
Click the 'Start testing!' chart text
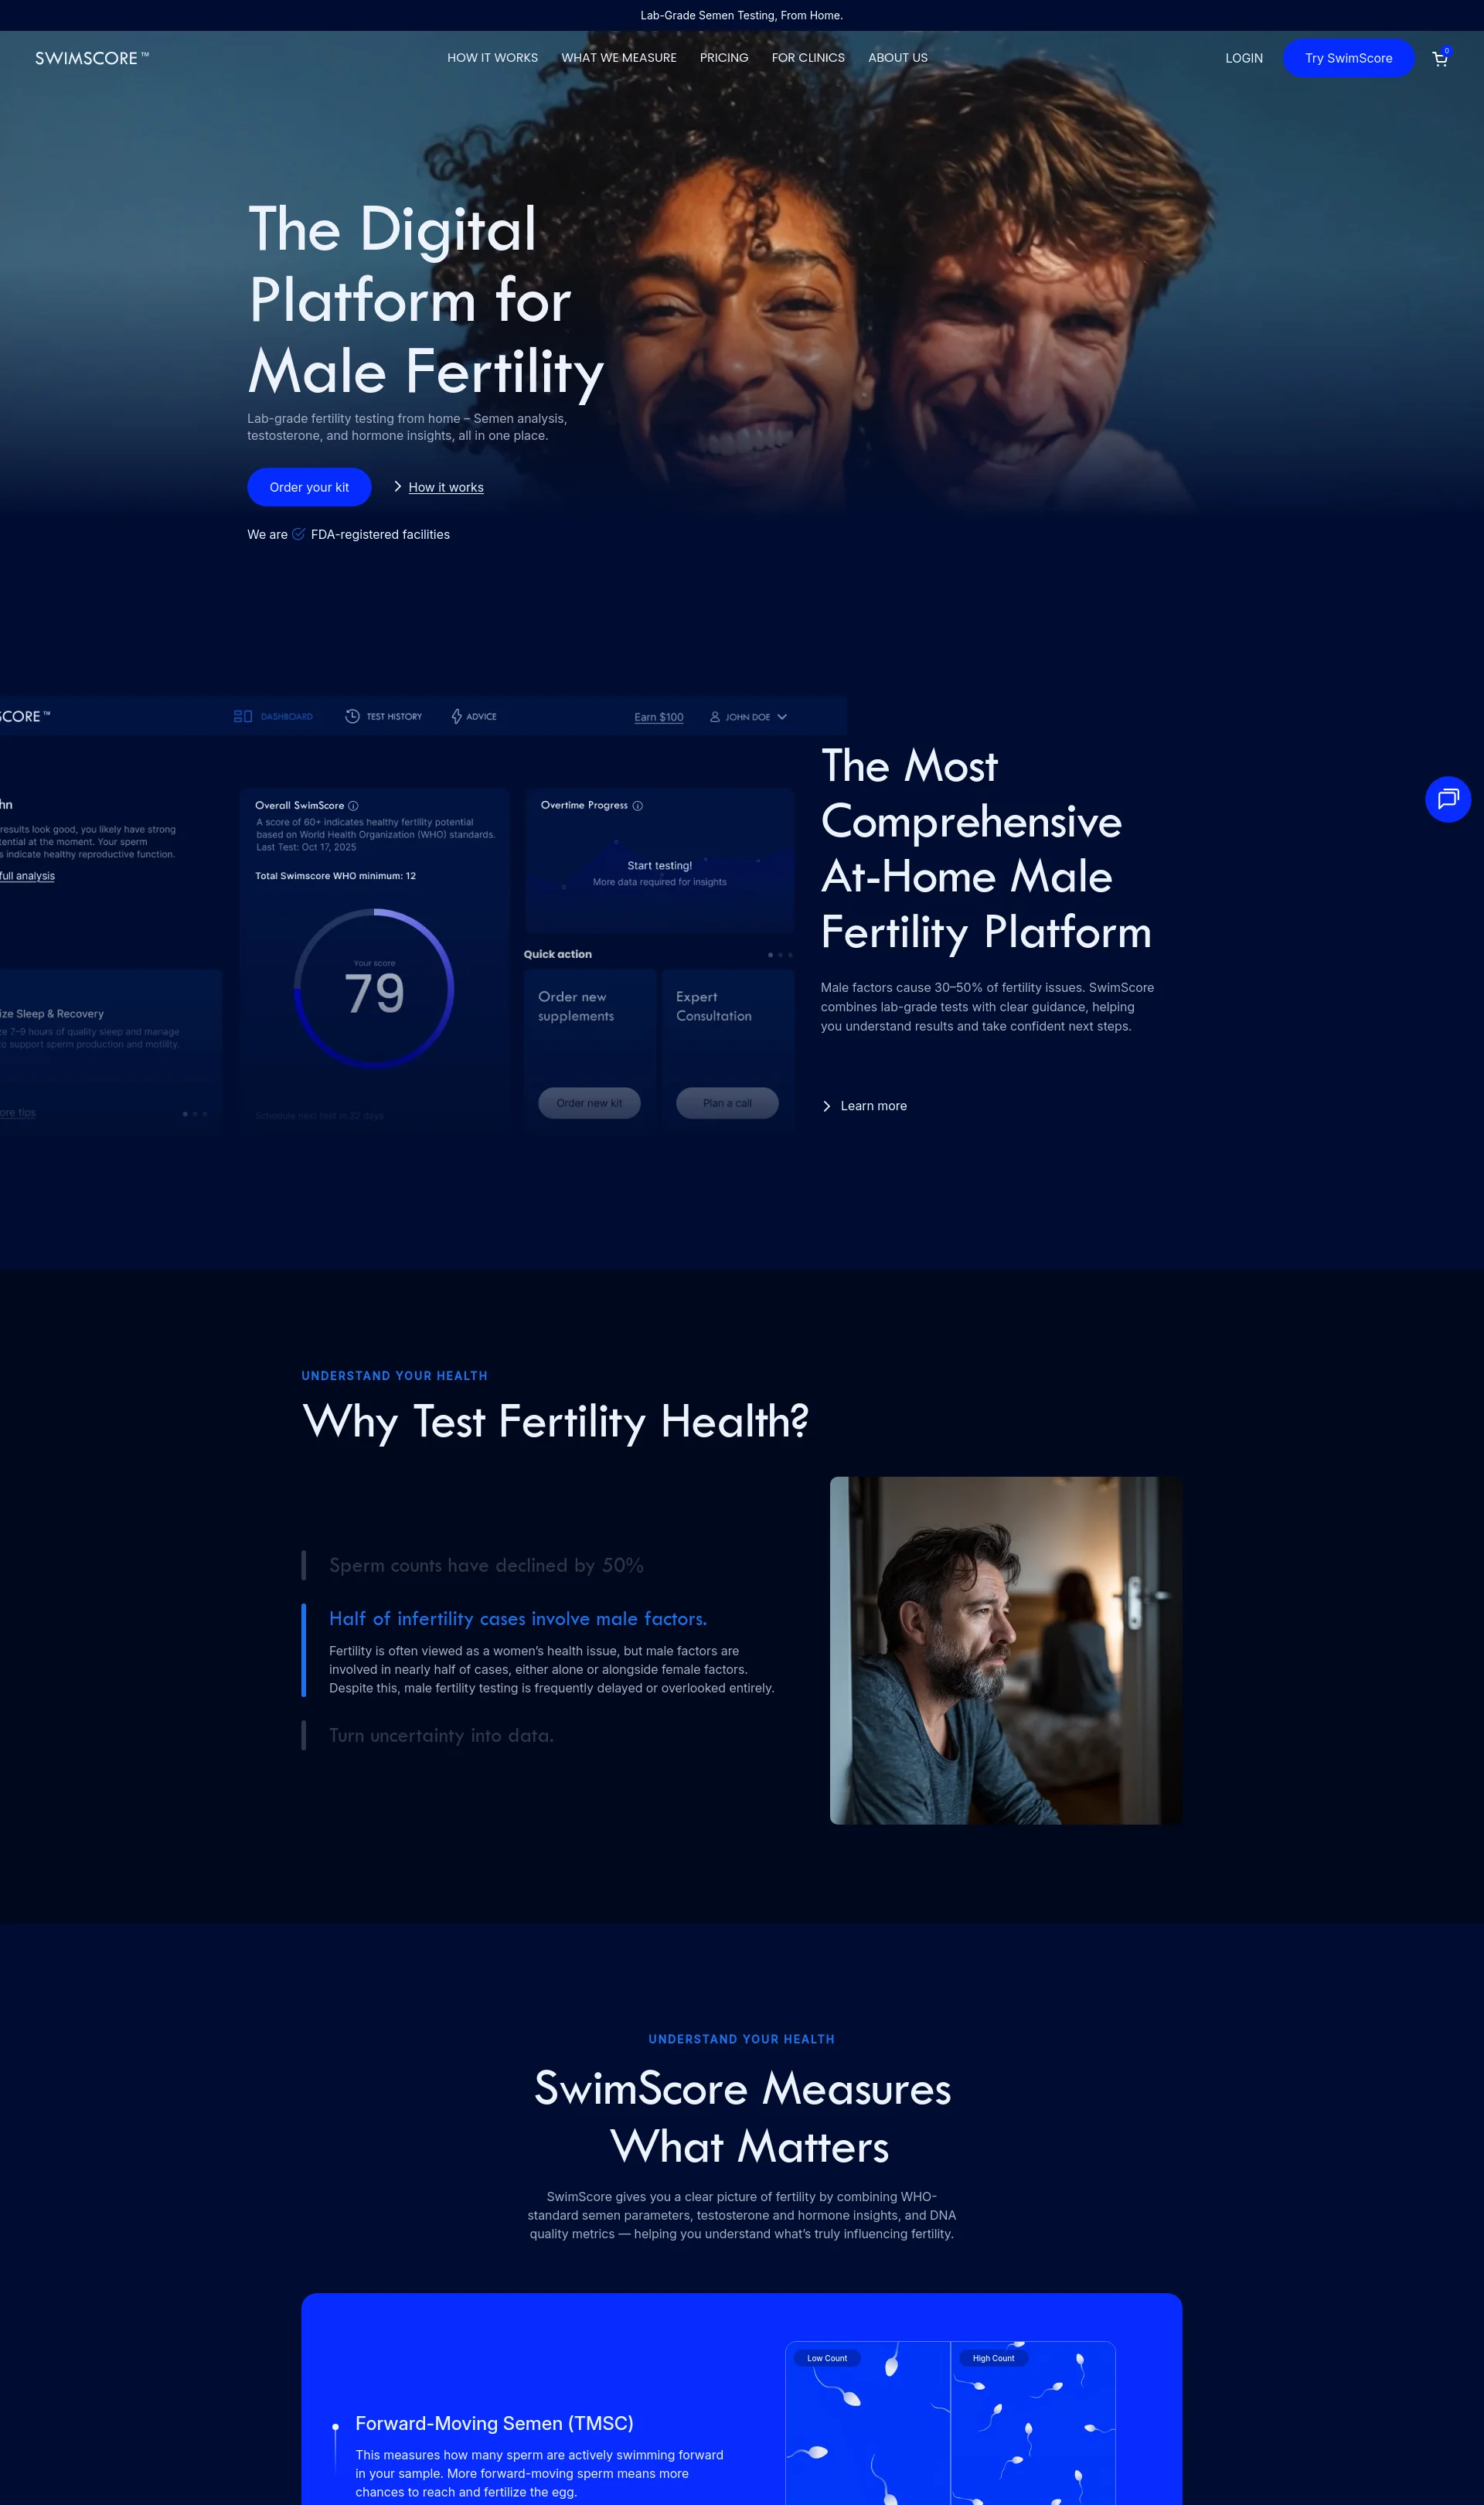659,865
